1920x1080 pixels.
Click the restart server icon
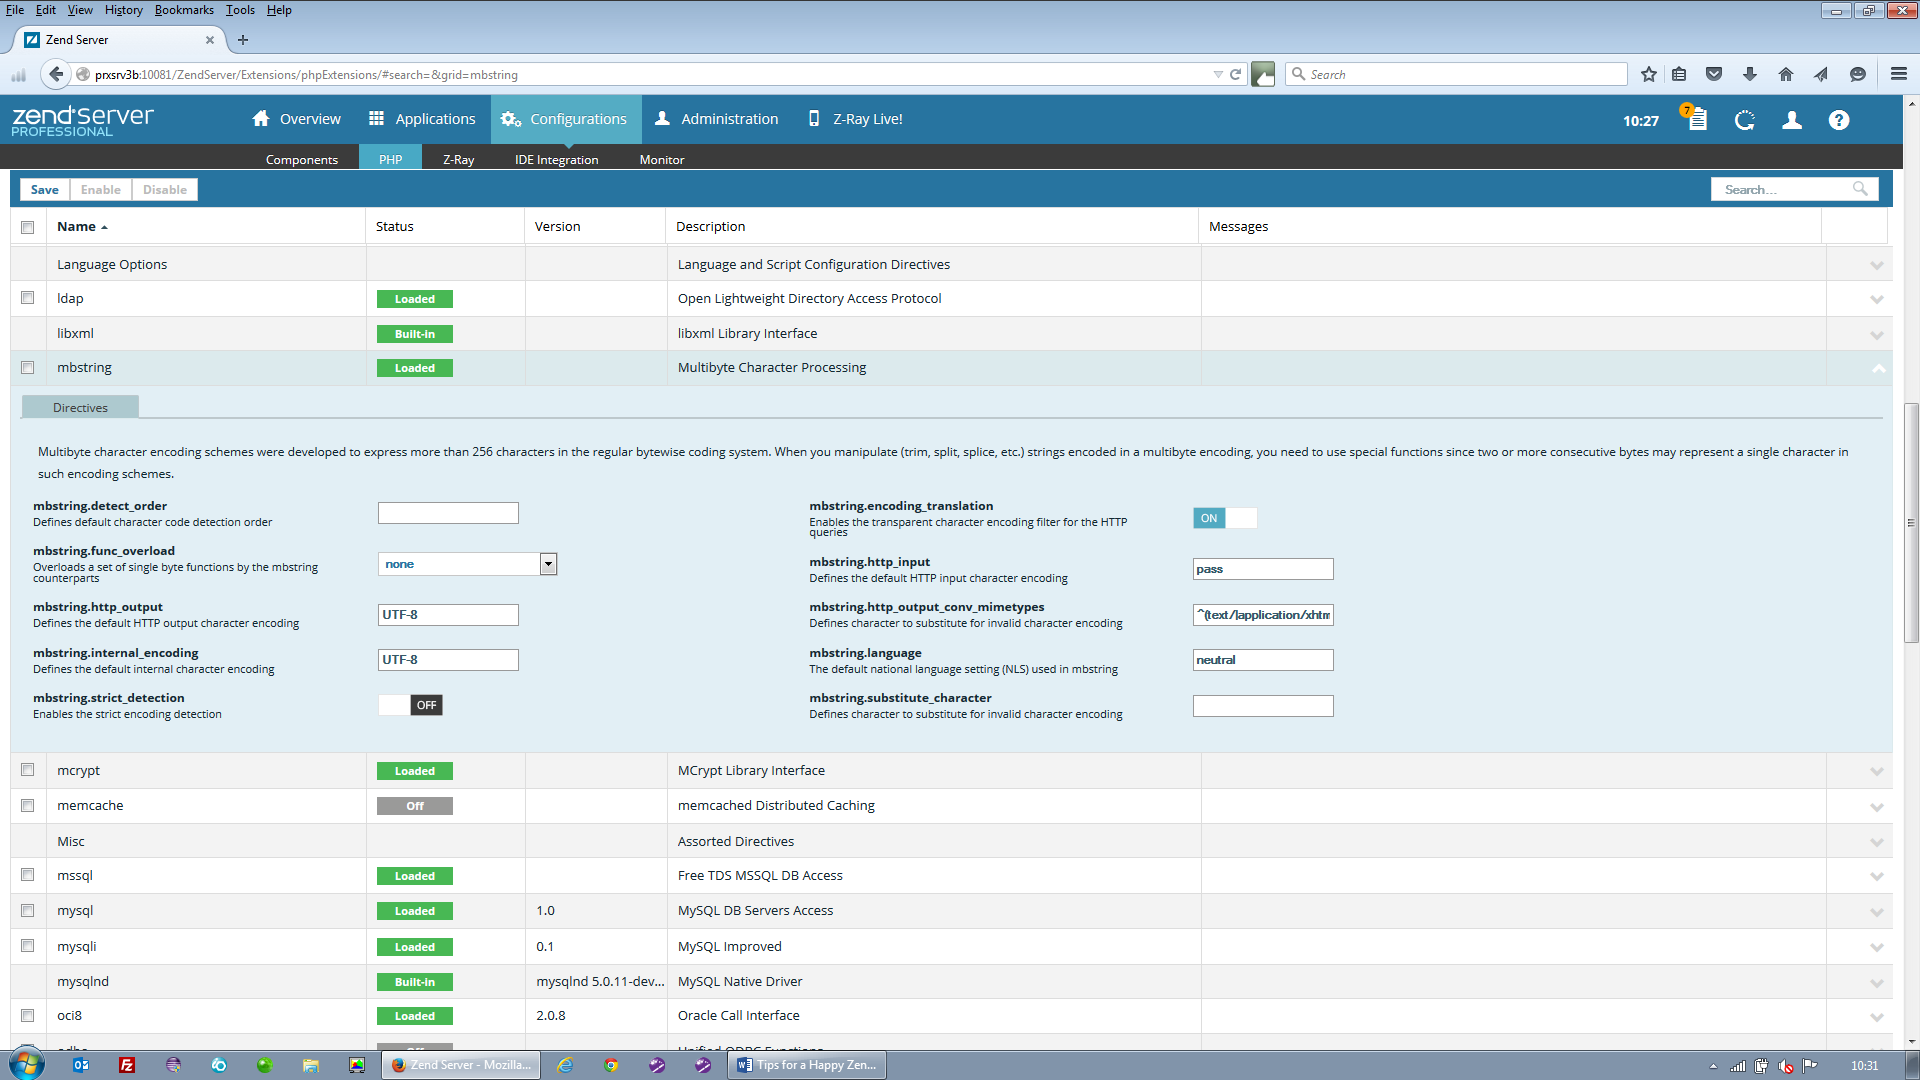click(x=1745, y=120)
